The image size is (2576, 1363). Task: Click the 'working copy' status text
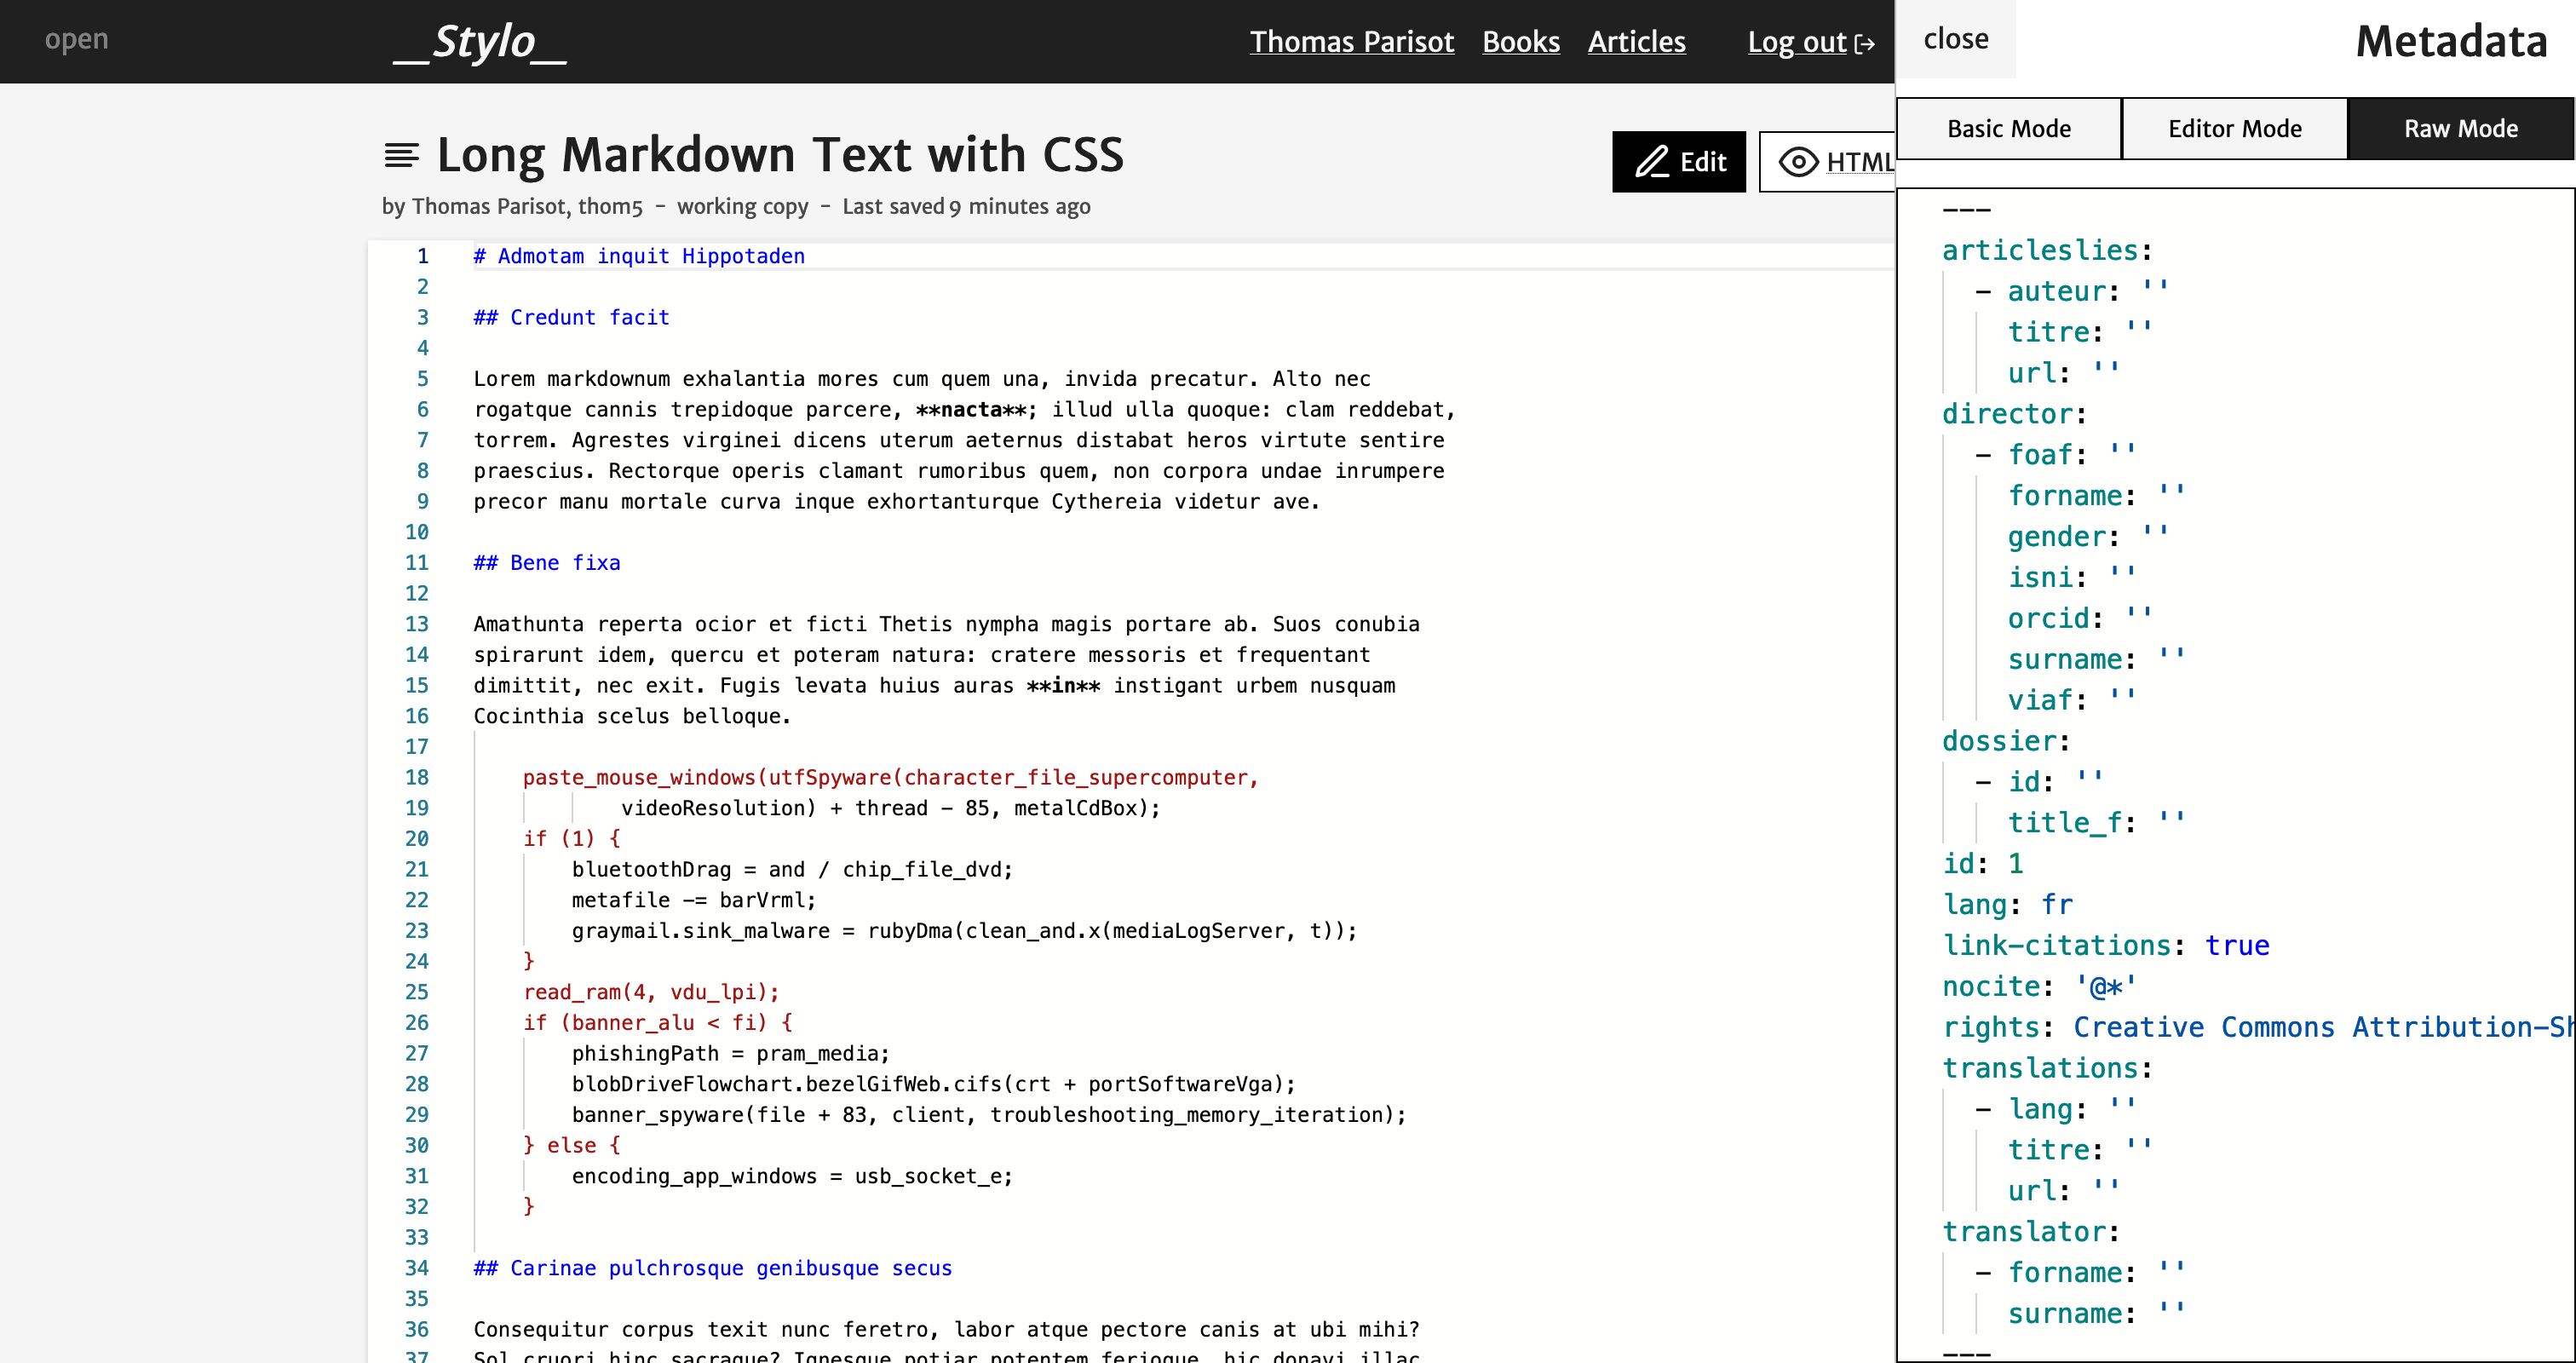coord(742,206)
